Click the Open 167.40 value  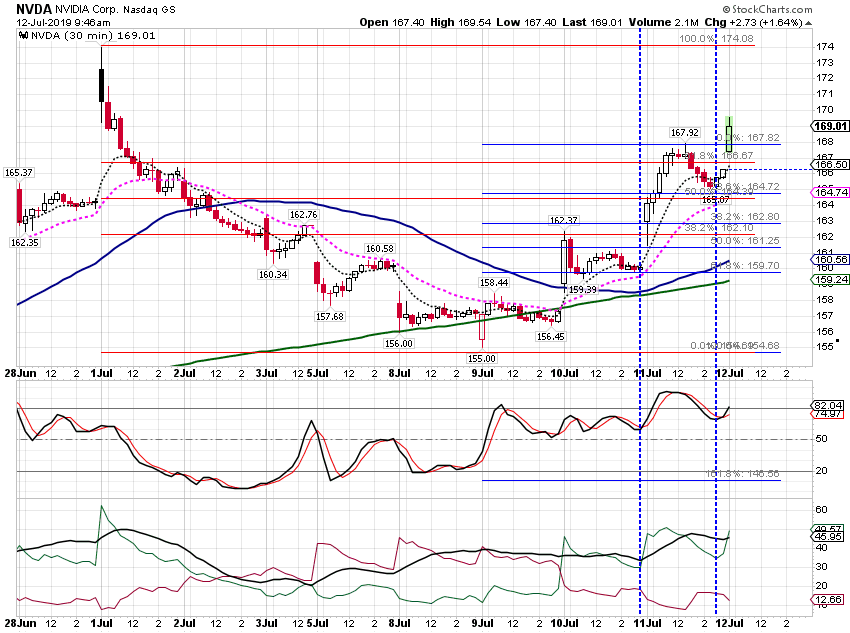pos(392,22)
